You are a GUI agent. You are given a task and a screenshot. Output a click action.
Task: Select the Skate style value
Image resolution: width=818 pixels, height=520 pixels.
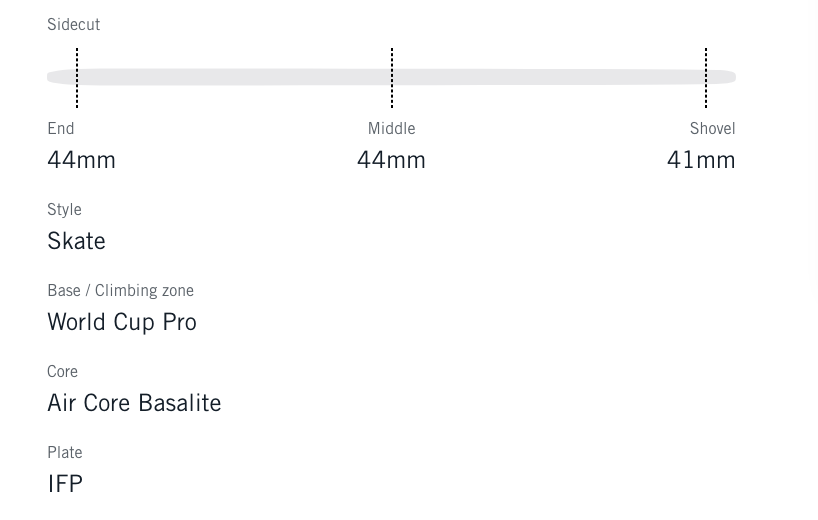pyautogui.click(x=76, y=241)
